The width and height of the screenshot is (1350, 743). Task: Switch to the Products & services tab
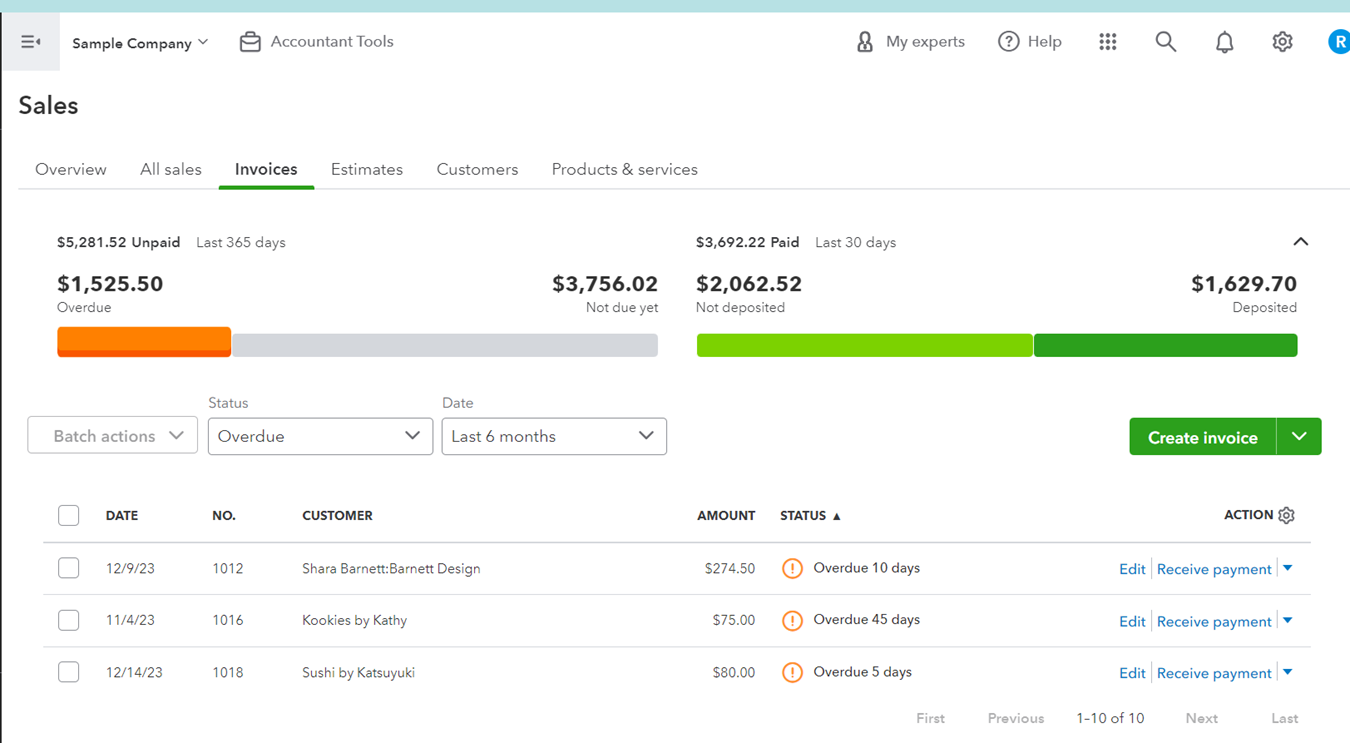pos(625,170)
